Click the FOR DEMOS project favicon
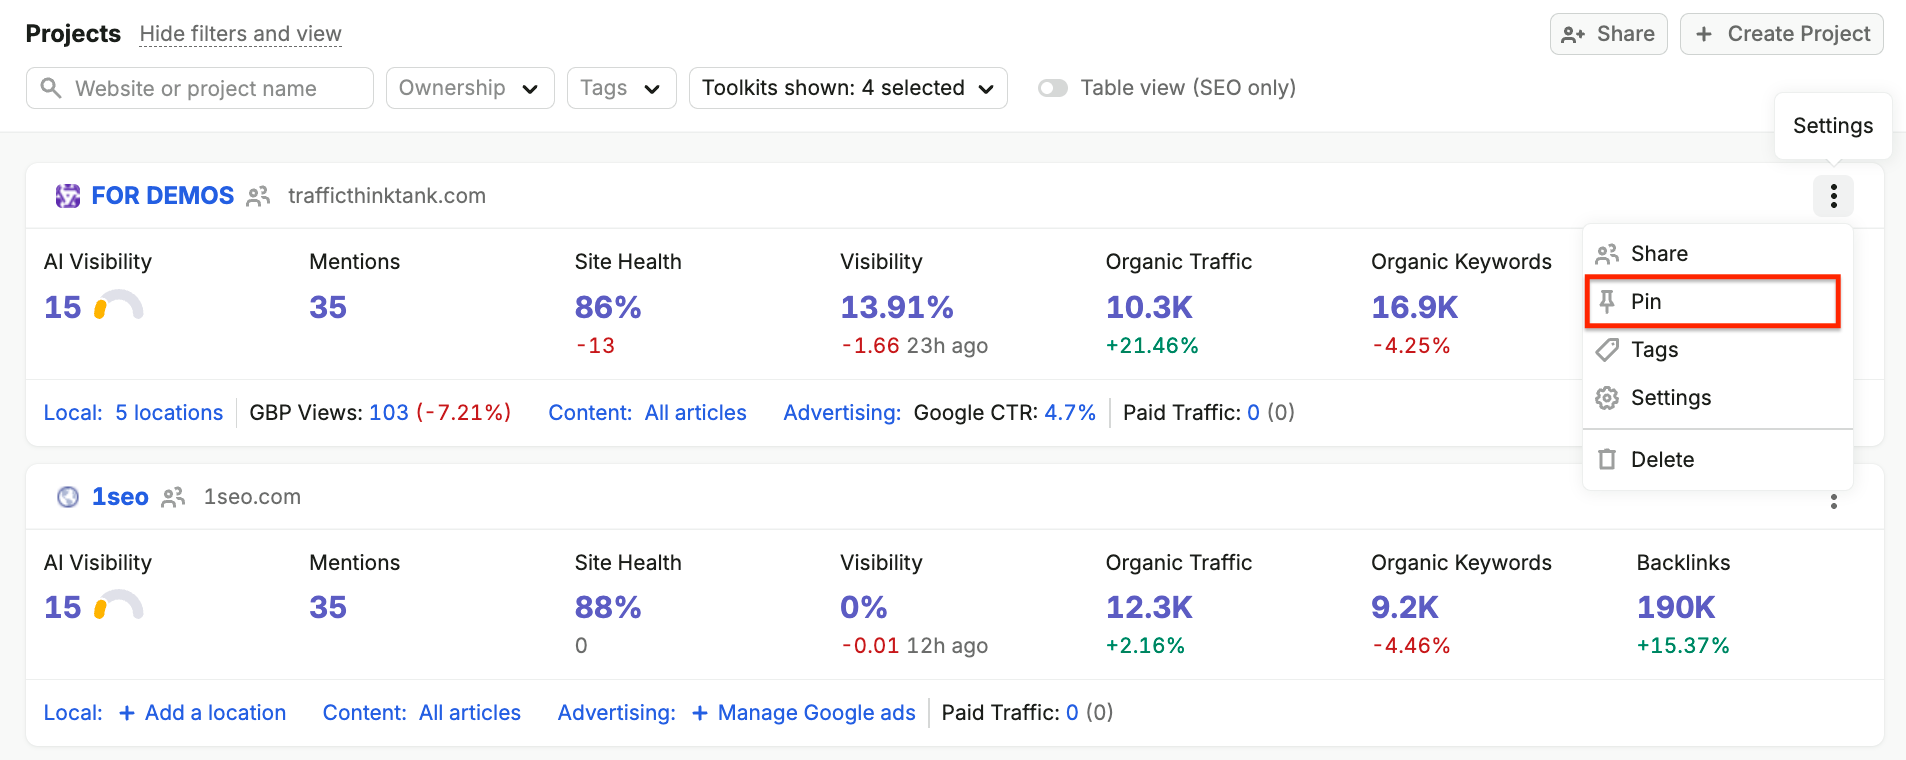This screenshot has height=760, width=1906. pos(68,196)
